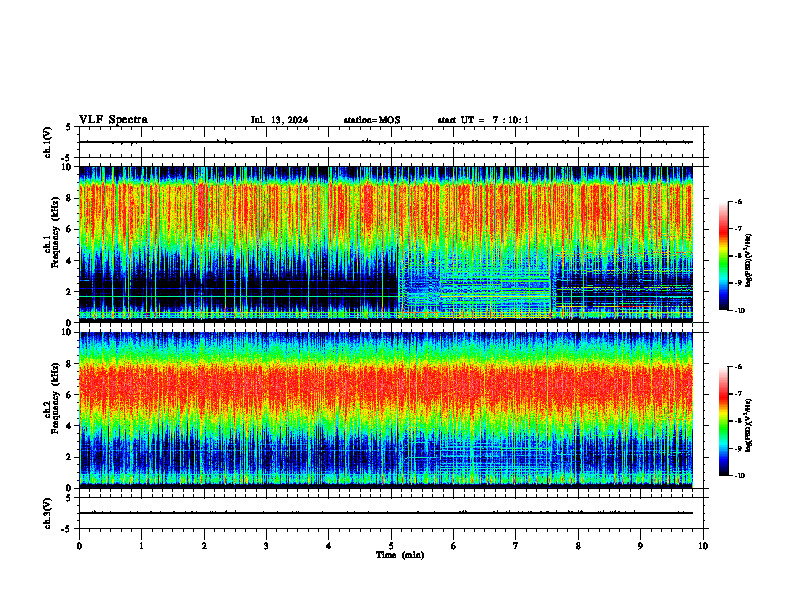
Task: Click the 'Time (min)' axis label
Action: pos(400,555)
